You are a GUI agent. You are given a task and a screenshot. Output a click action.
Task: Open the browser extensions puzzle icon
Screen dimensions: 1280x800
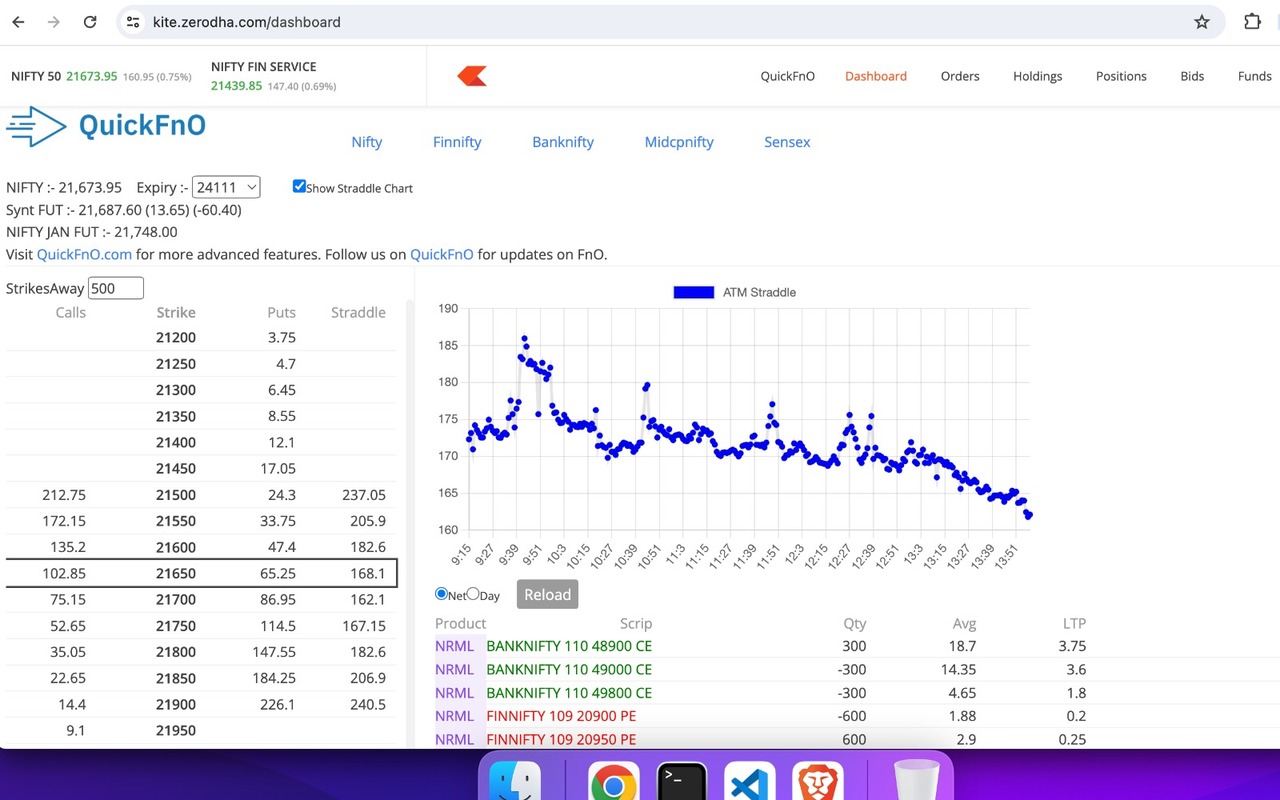tap(1252, 21)
